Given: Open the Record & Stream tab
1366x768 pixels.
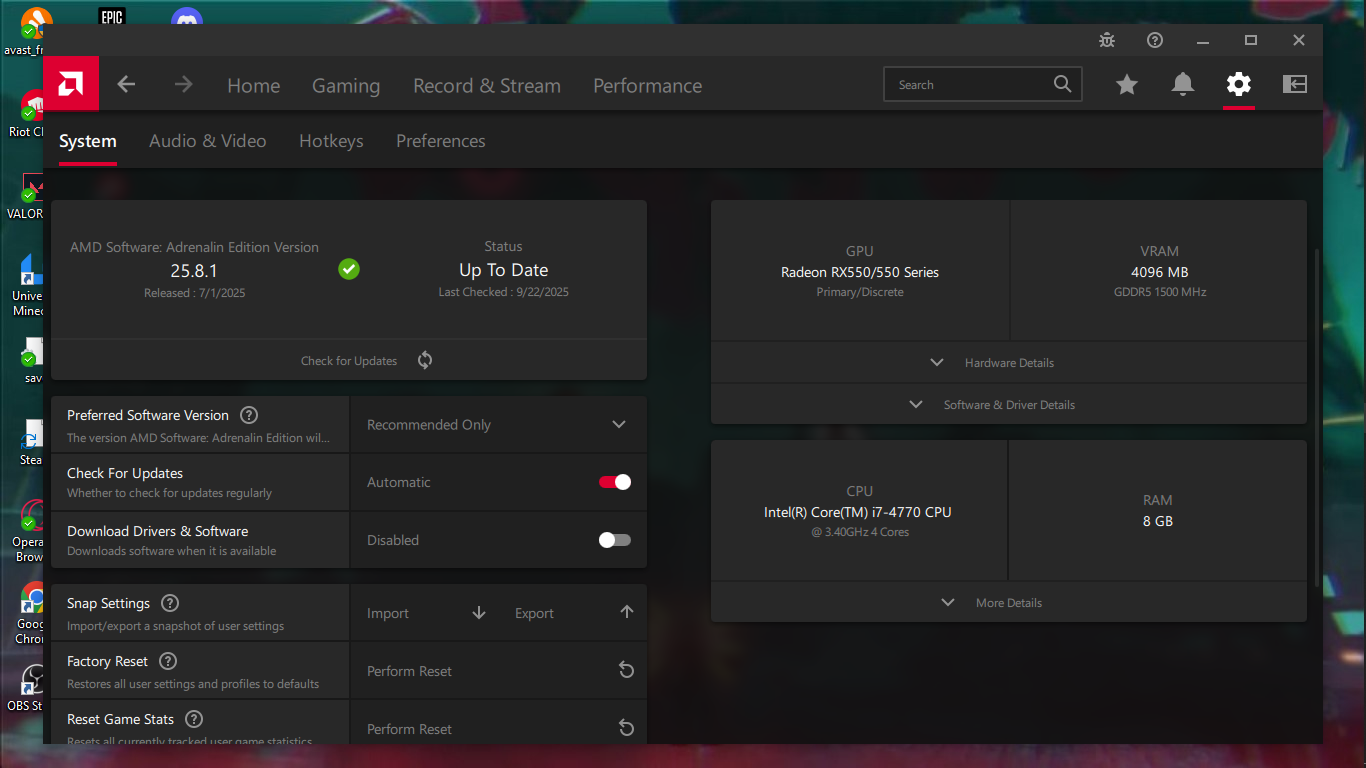Looking at the screenshot, I should (487, 86).
